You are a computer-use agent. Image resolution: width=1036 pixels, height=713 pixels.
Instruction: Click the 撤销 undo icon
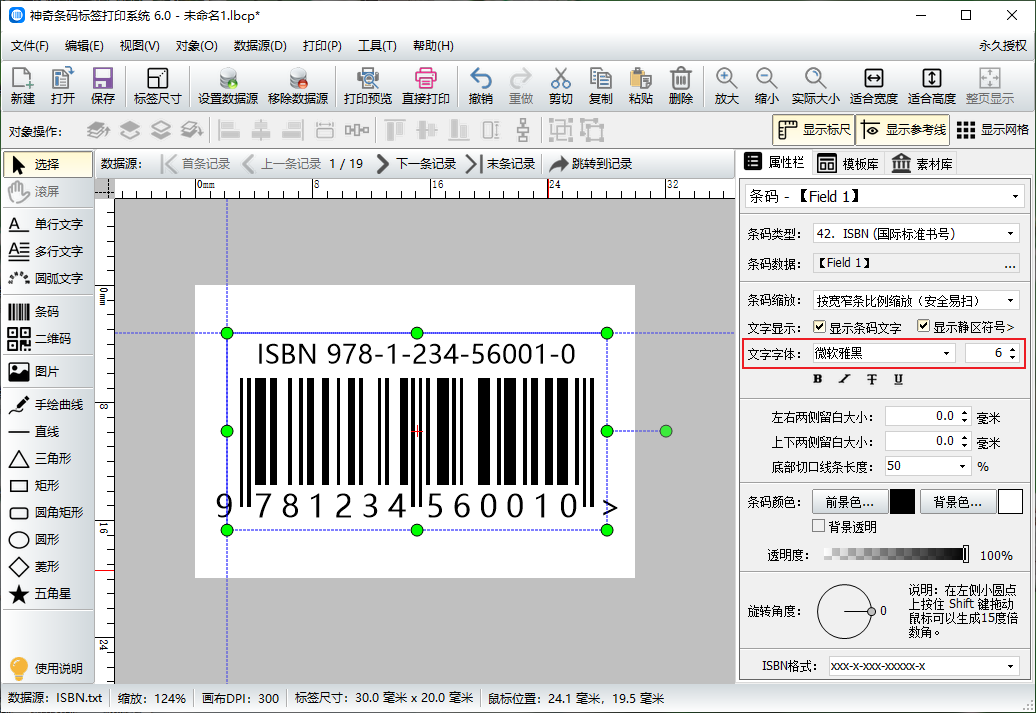click(x=480, y=86)
